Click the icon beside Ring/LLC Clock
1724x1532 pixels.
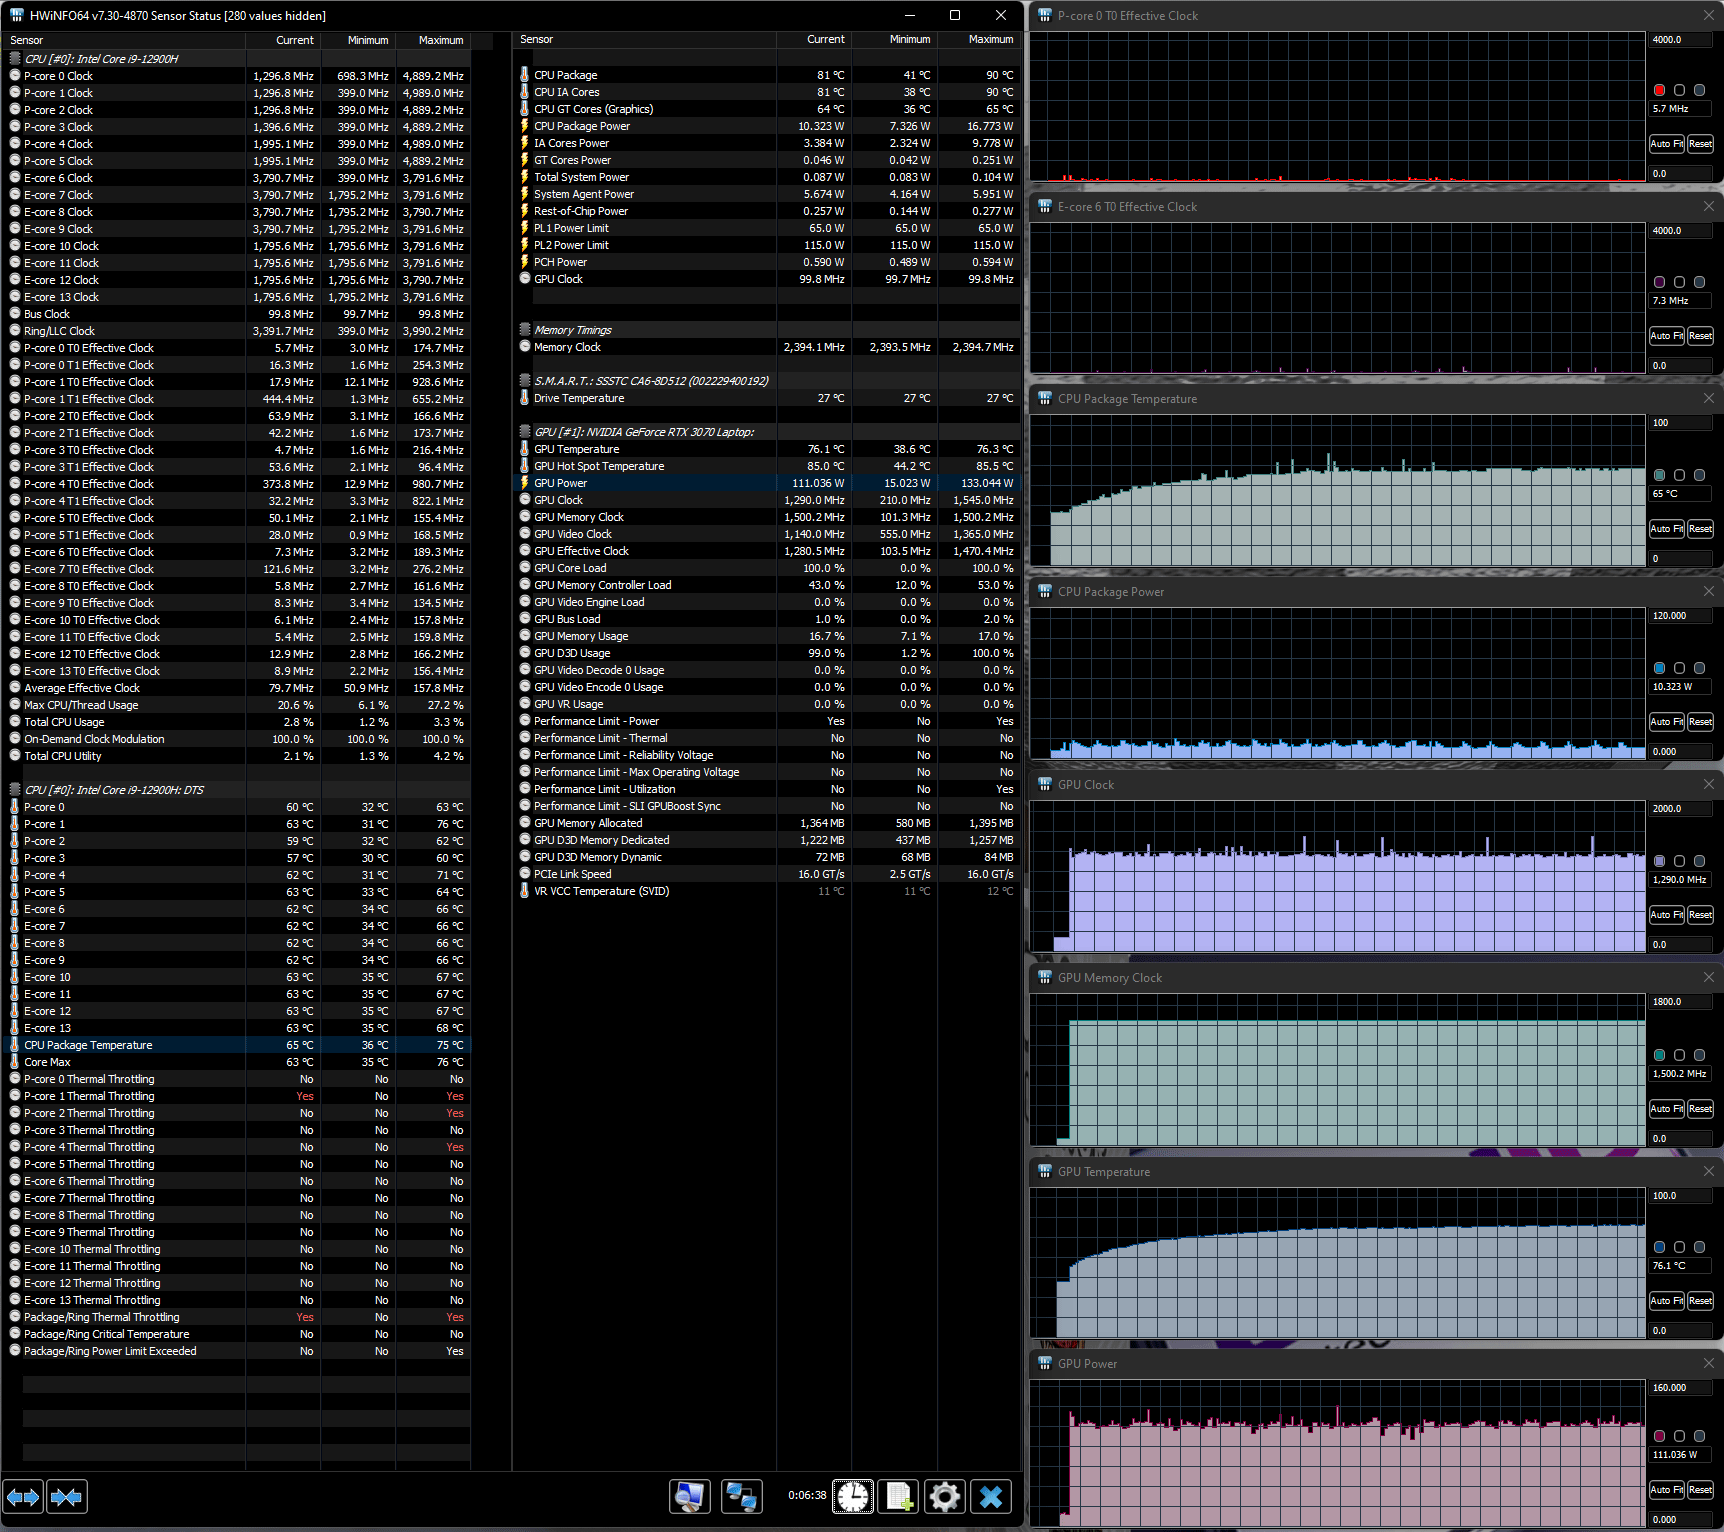click(15, 331)
